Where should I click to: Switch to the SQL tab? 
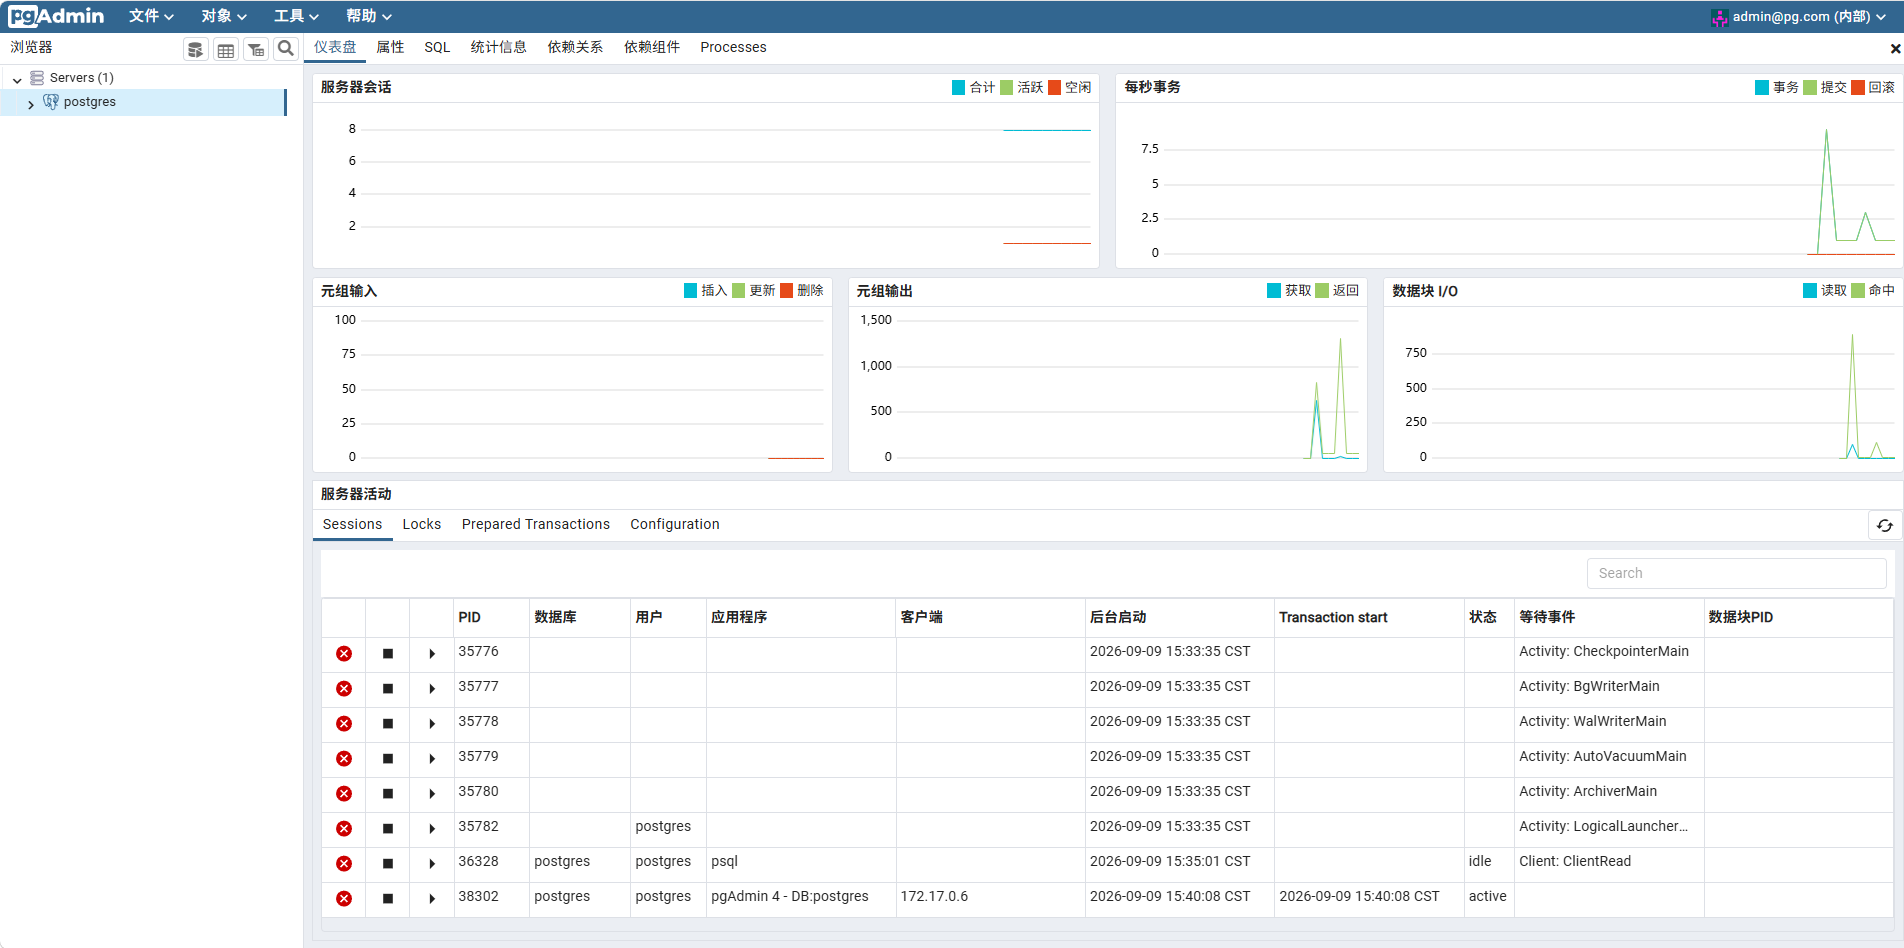437,47
